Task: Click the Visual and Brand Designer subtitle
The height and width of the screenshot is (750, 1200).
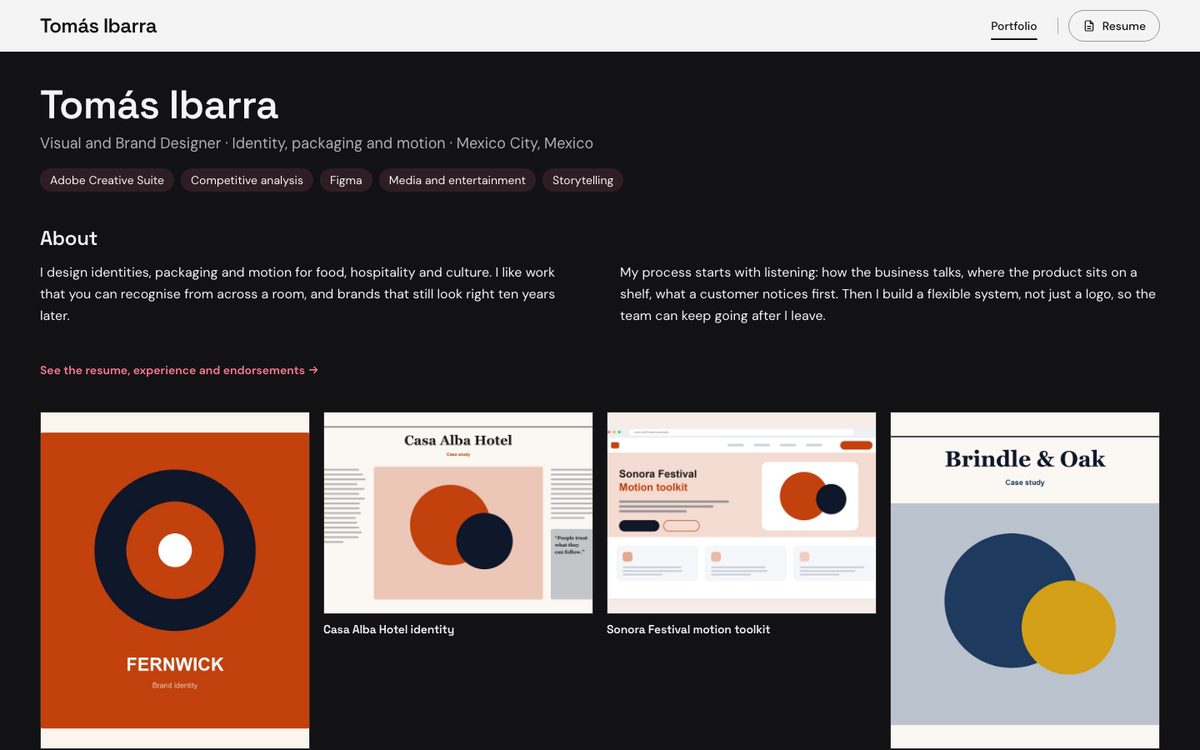Action: (x=316, y=143)
